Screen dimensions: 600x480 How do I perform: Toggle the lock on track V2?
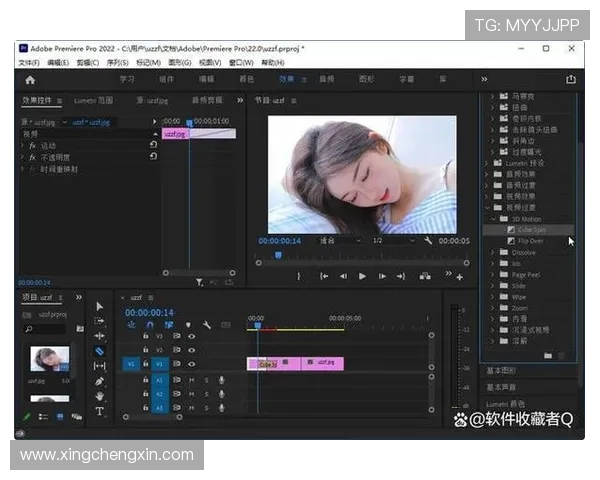click(x=145, y=350)
